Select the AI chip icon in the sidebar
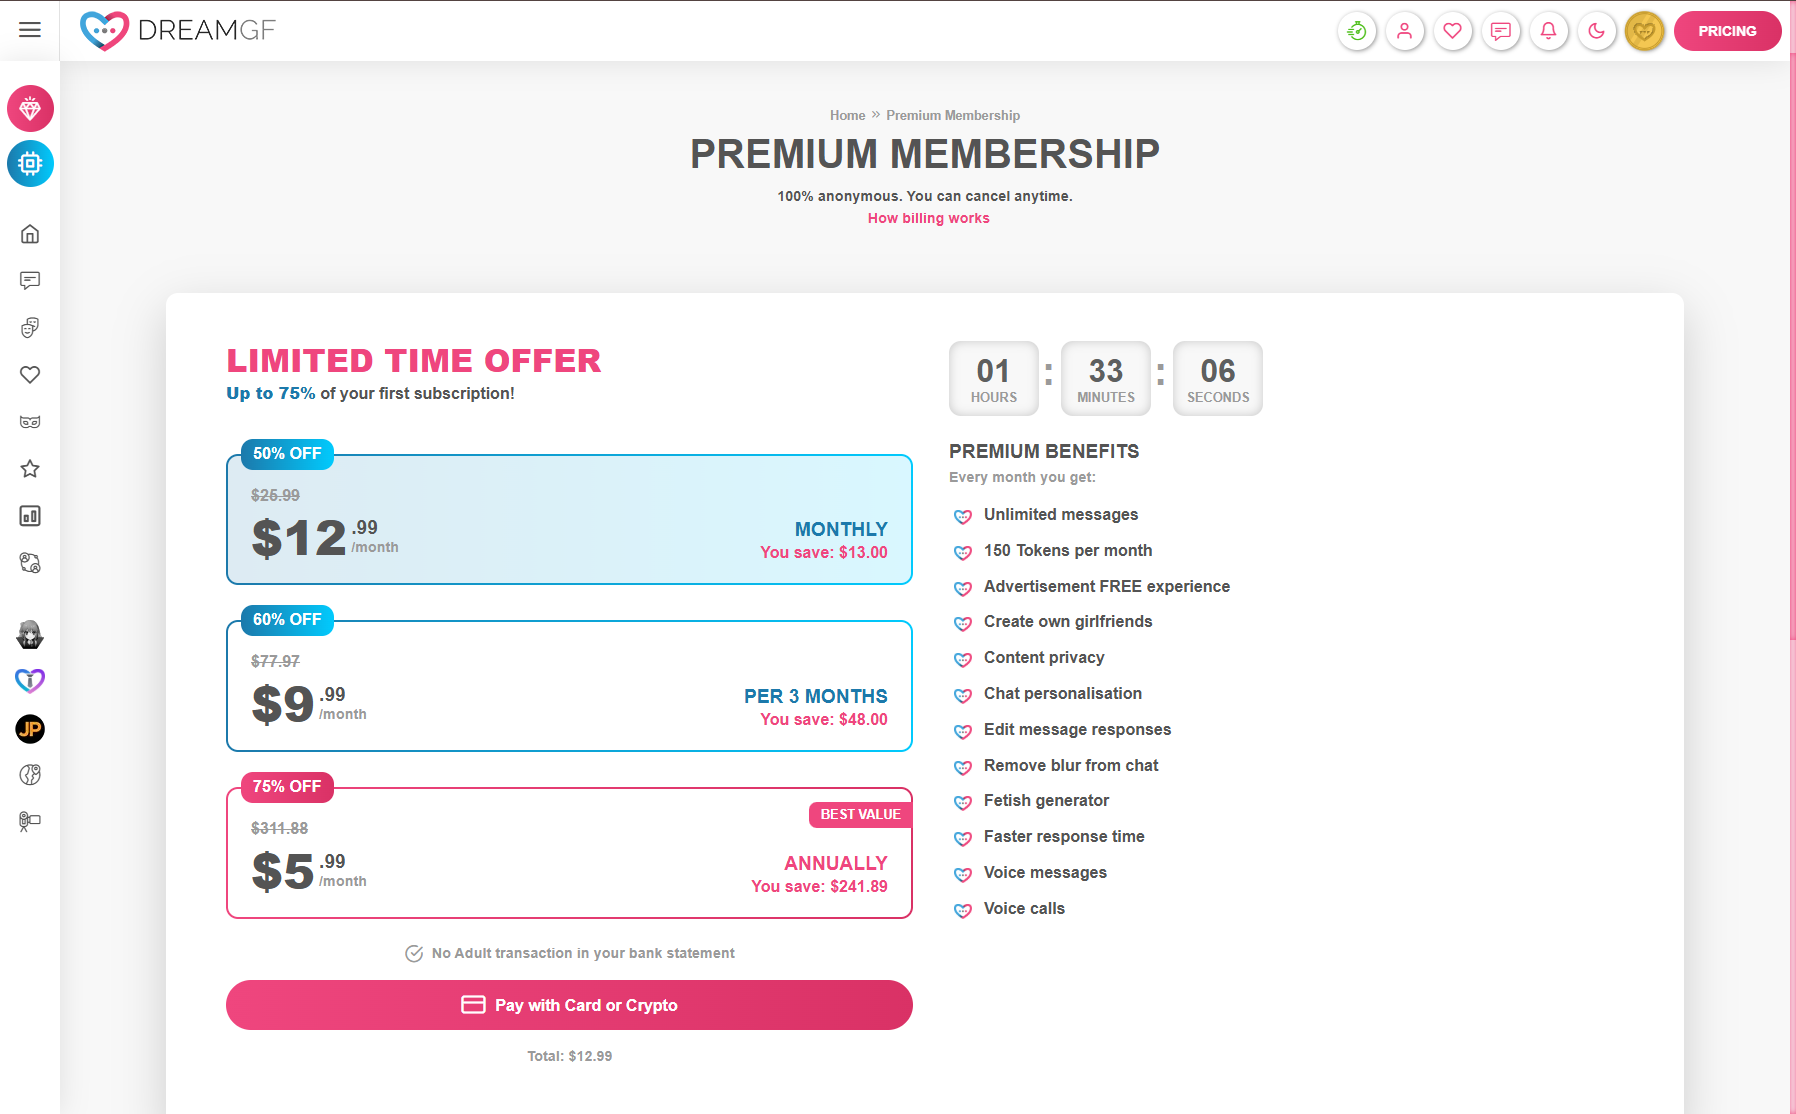 (x=30, y=164)
